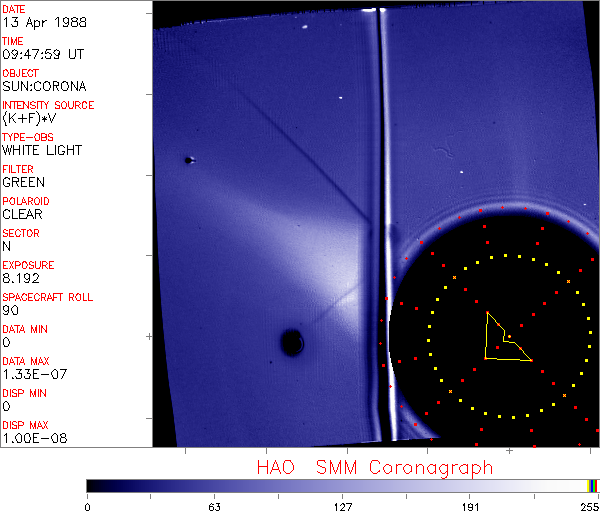Select the exposure value 8.192

point(21,278)
